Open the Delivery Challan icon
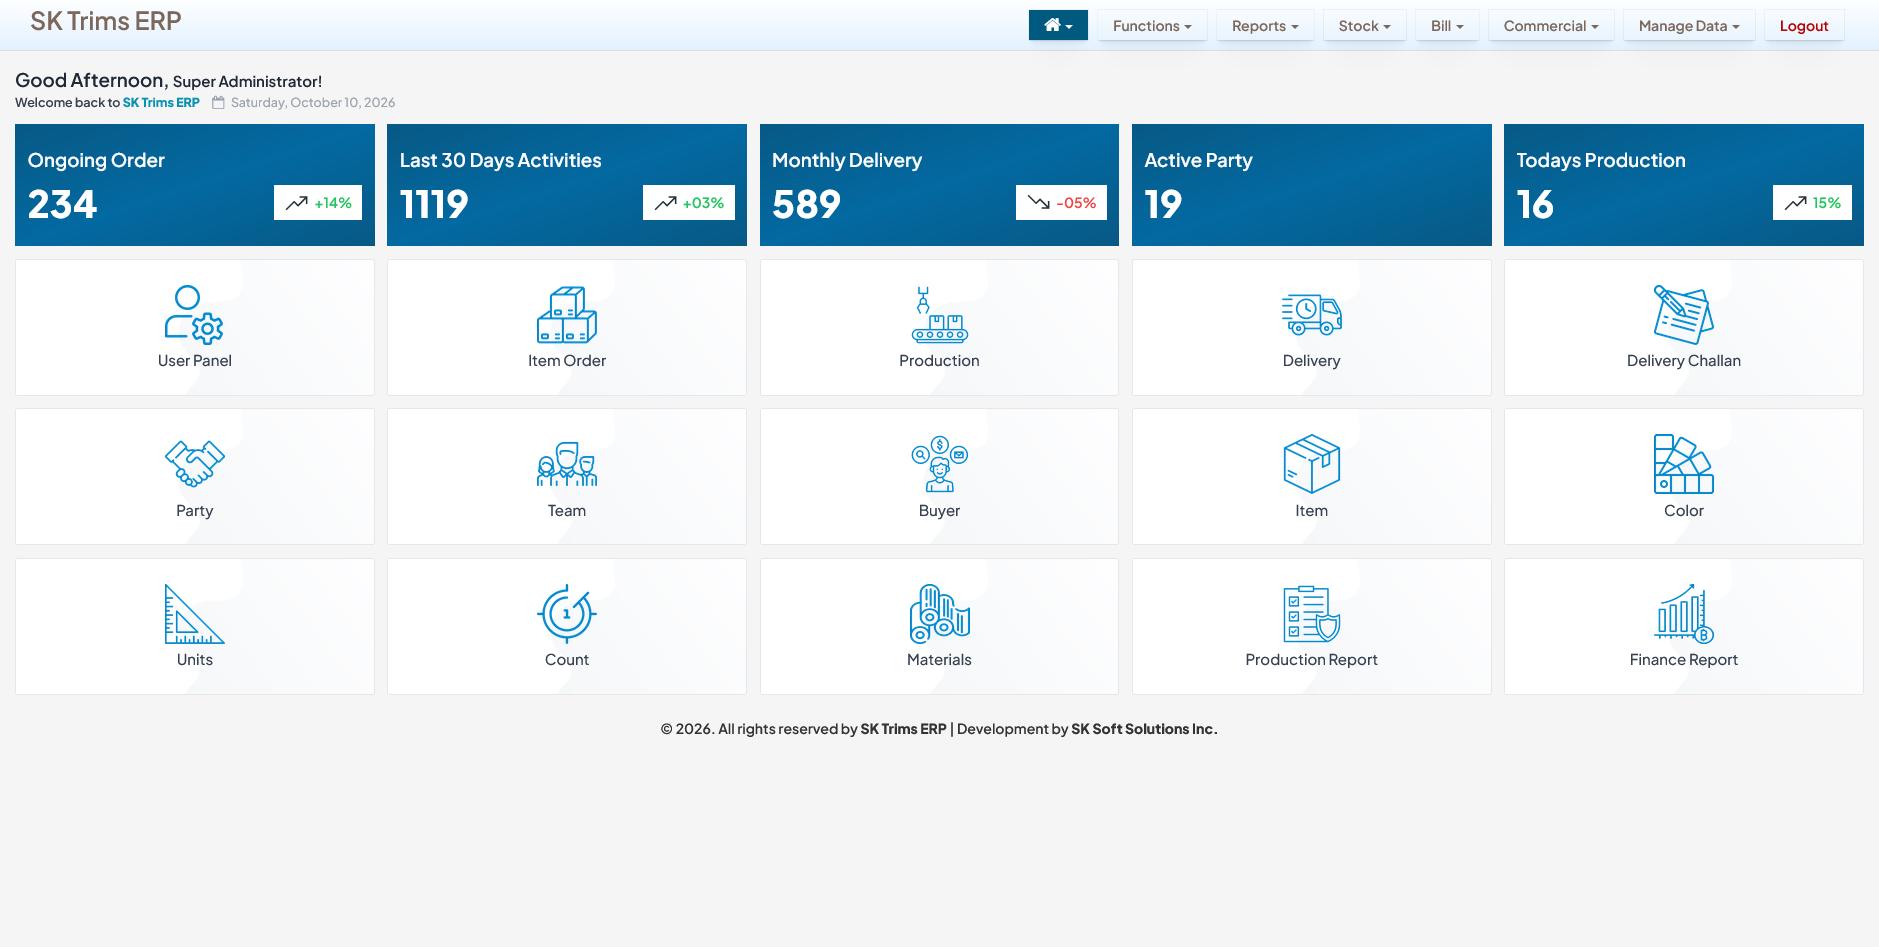1879x947 pixels. click(1684, 314)
